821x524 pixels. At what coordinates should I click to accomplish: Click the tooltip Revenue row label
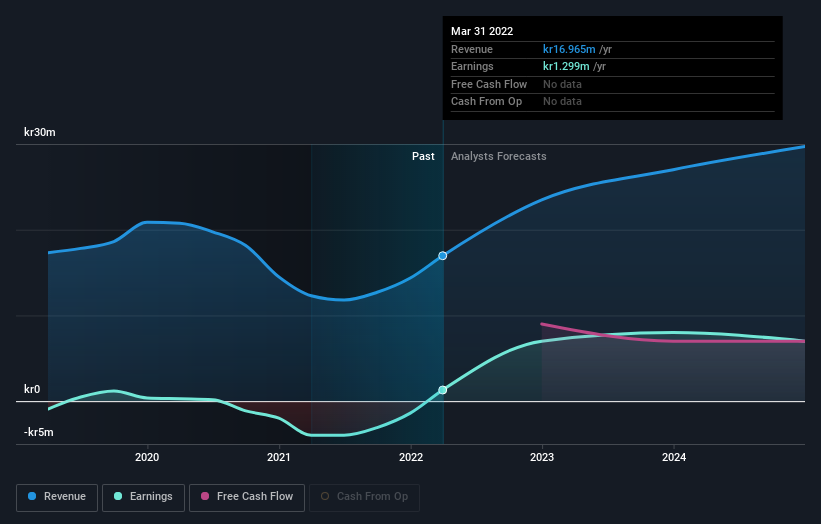pyautogui.click(x=472, y=49)
